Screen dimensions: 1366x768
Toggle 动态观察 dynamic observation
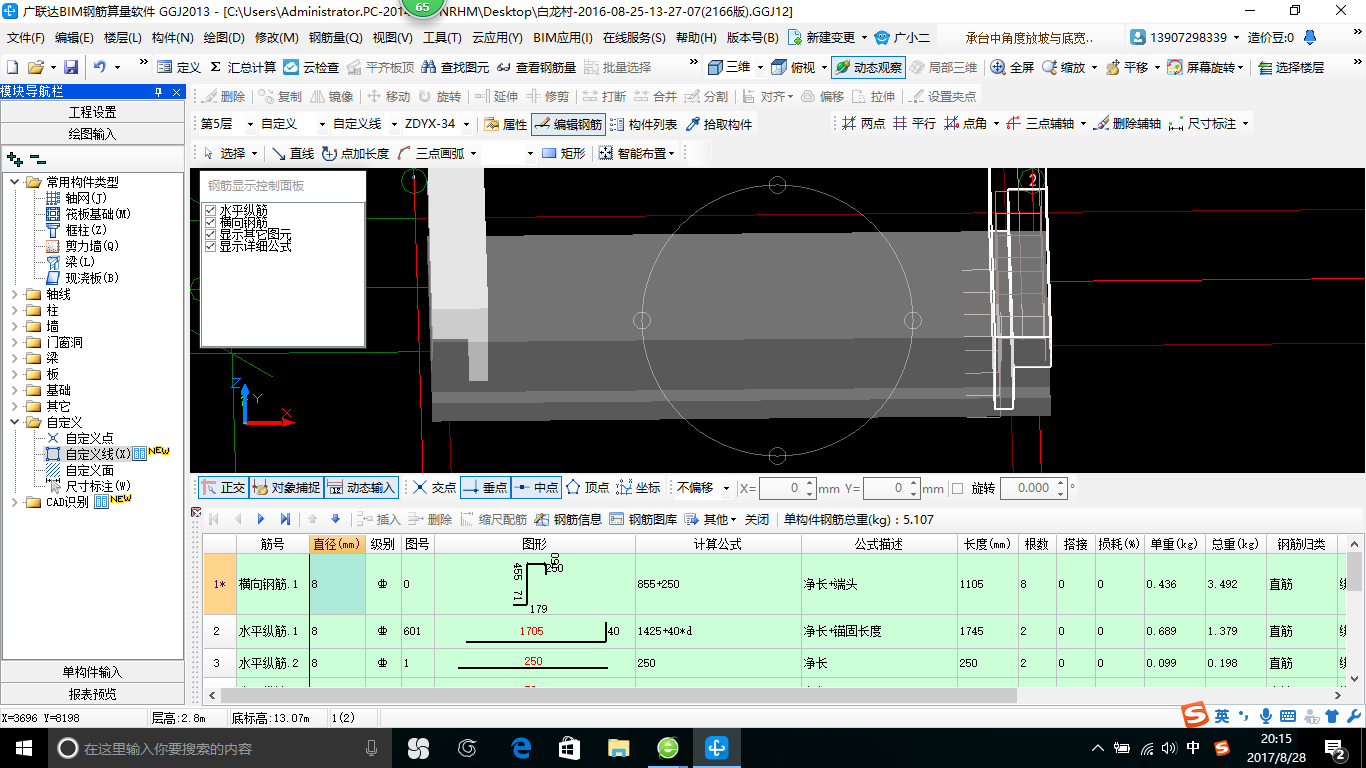pos(868,67)
